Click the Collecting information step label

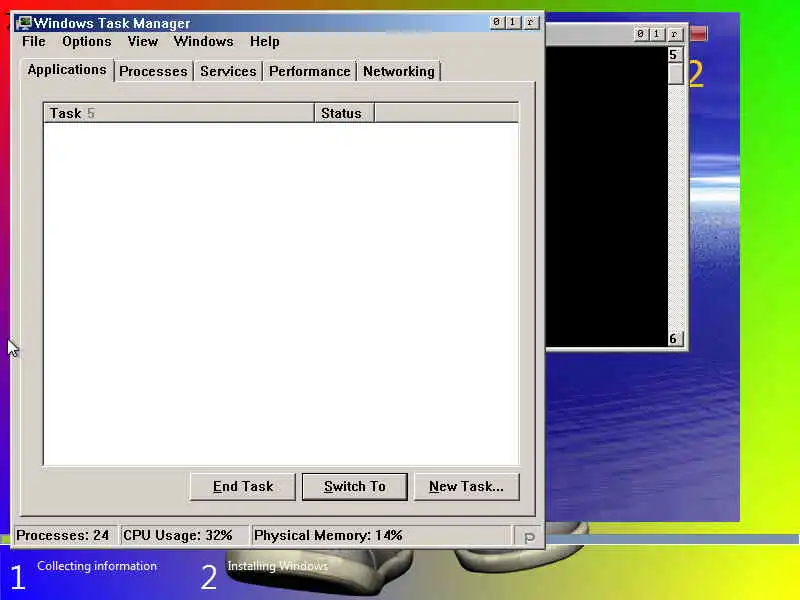coord(97,566)
